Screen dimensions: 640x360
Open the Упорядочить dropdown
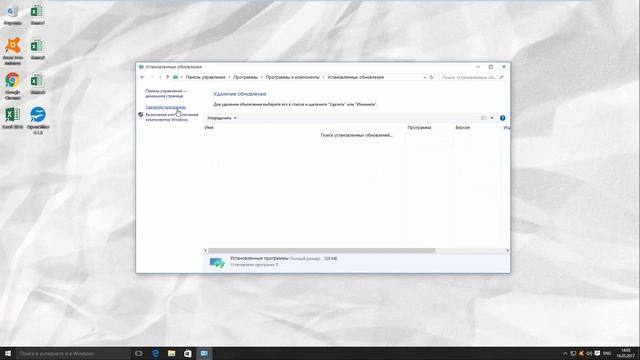(222, 118)
